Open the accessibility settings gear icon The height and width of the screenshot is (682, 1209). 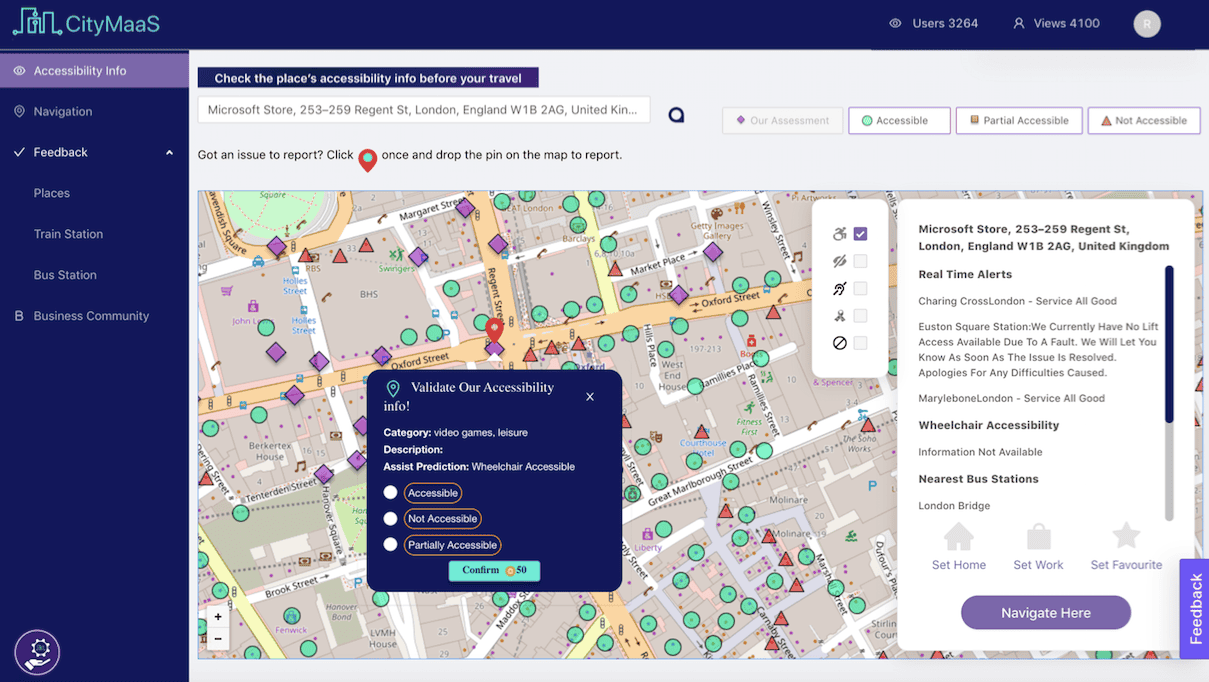37,652
